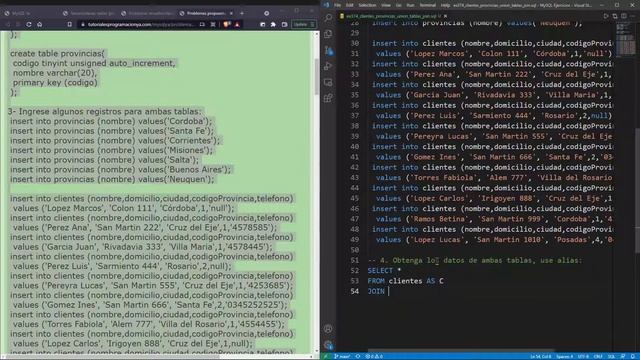Change indentation via Spaces: 4 in status bar
Screen dimensions: 640x360
[x=564, y=356]
